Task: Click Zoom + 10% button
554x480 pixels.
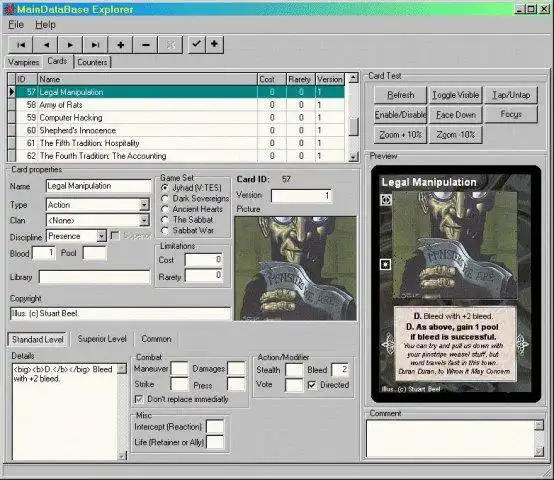Action: 400,135
